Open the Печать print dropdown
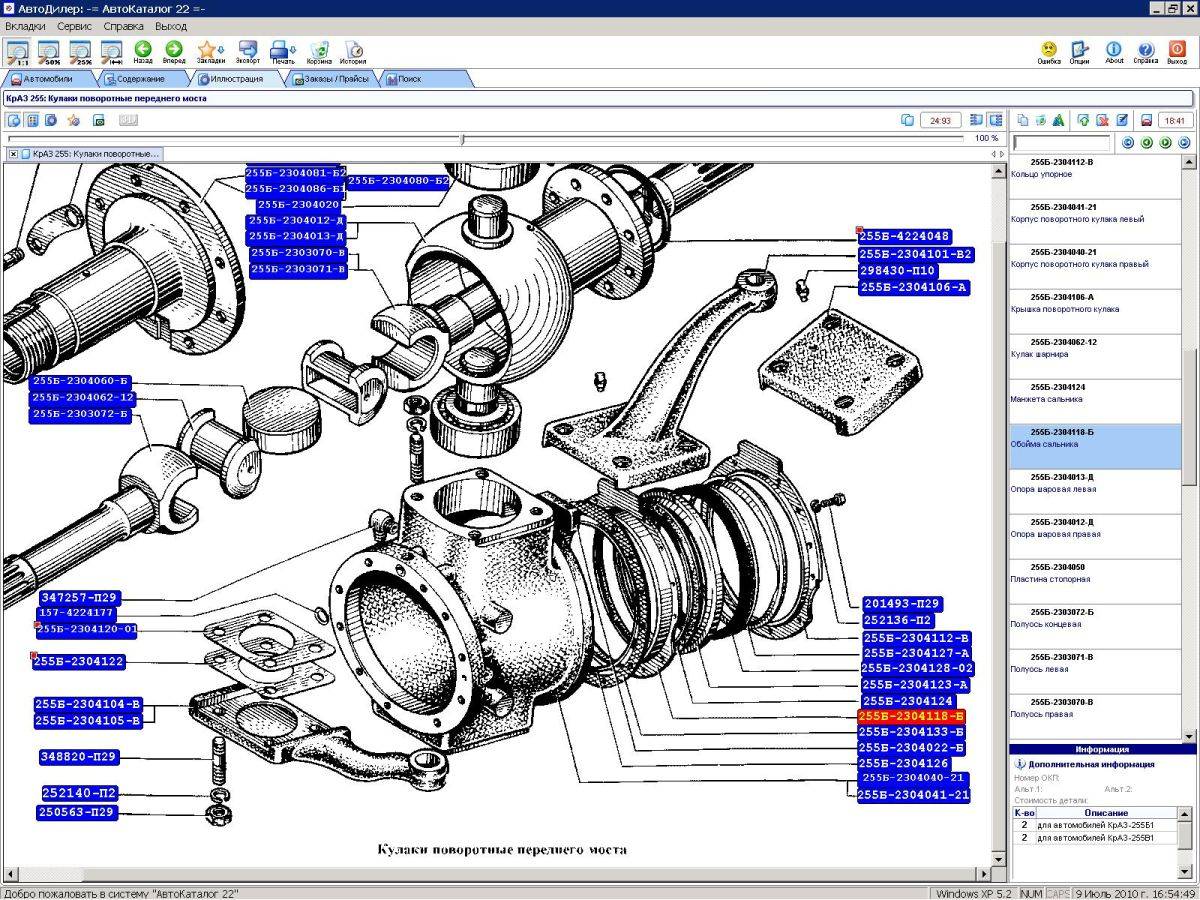The width and height of the screenshot is (1200, 900). point(283,51)
